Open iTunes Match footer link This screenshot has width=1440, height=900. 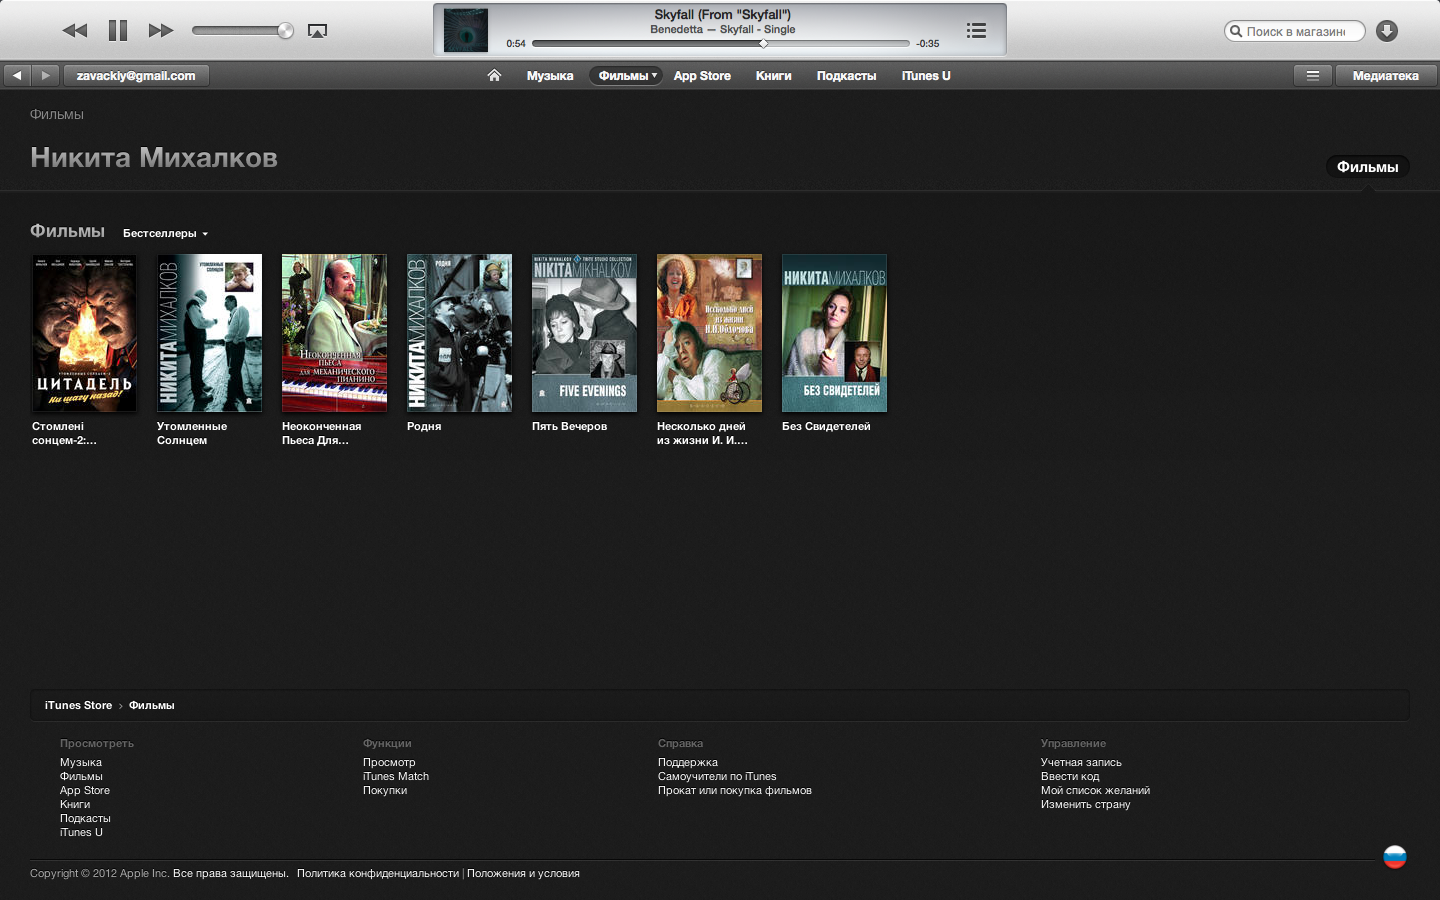[396, 776]
